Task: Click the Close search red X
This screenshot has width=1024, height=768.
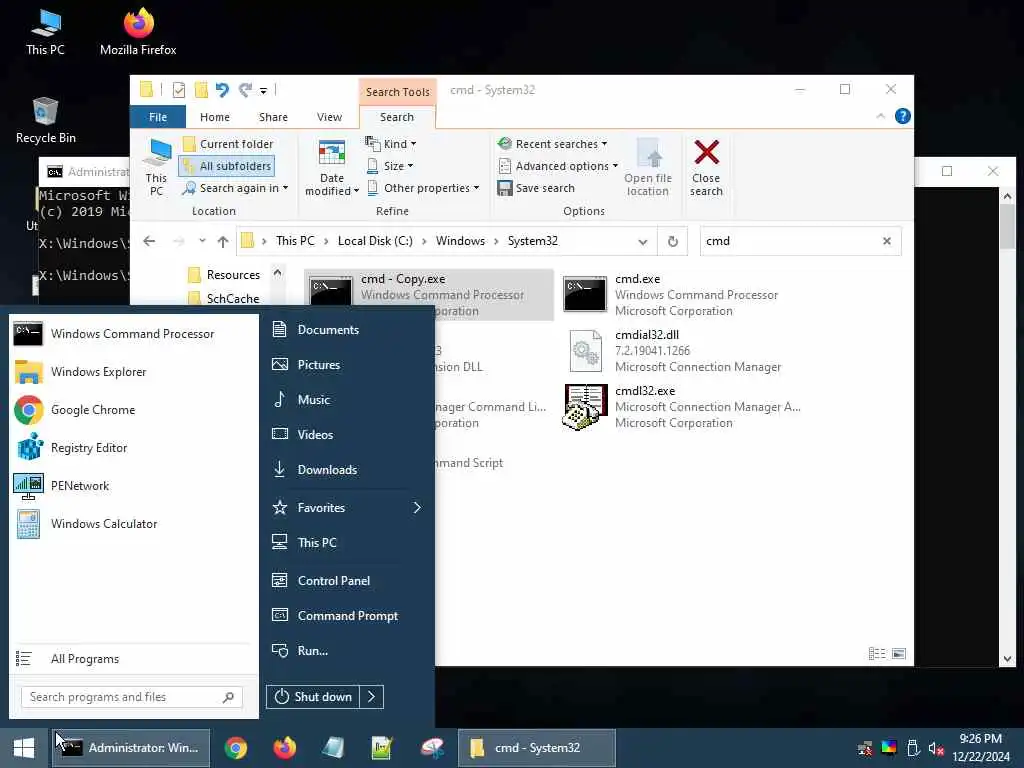Action: coord(707,168)
